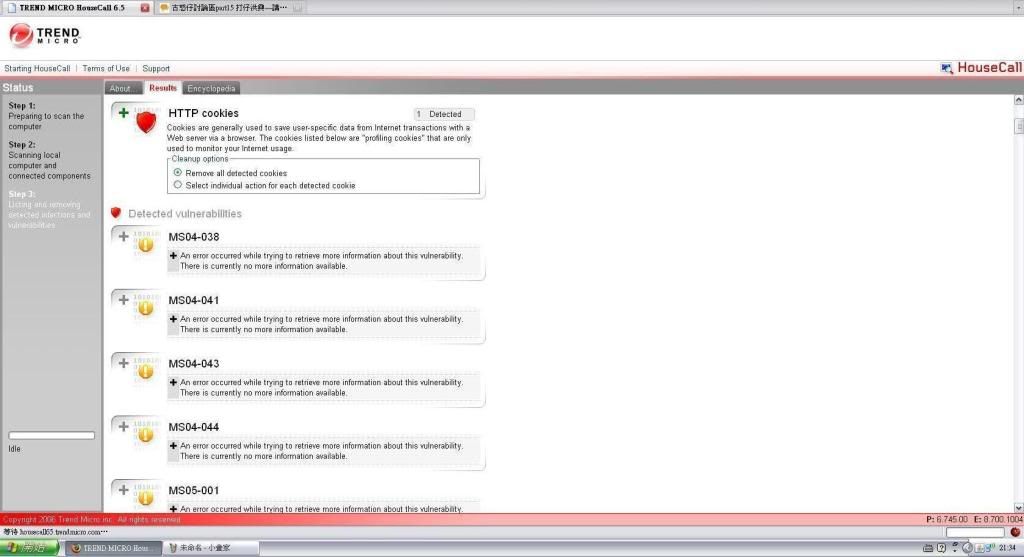
Task: Click the yellow warning icon for MS04-041
Action: pyautogui.click(x=145, y=308)
